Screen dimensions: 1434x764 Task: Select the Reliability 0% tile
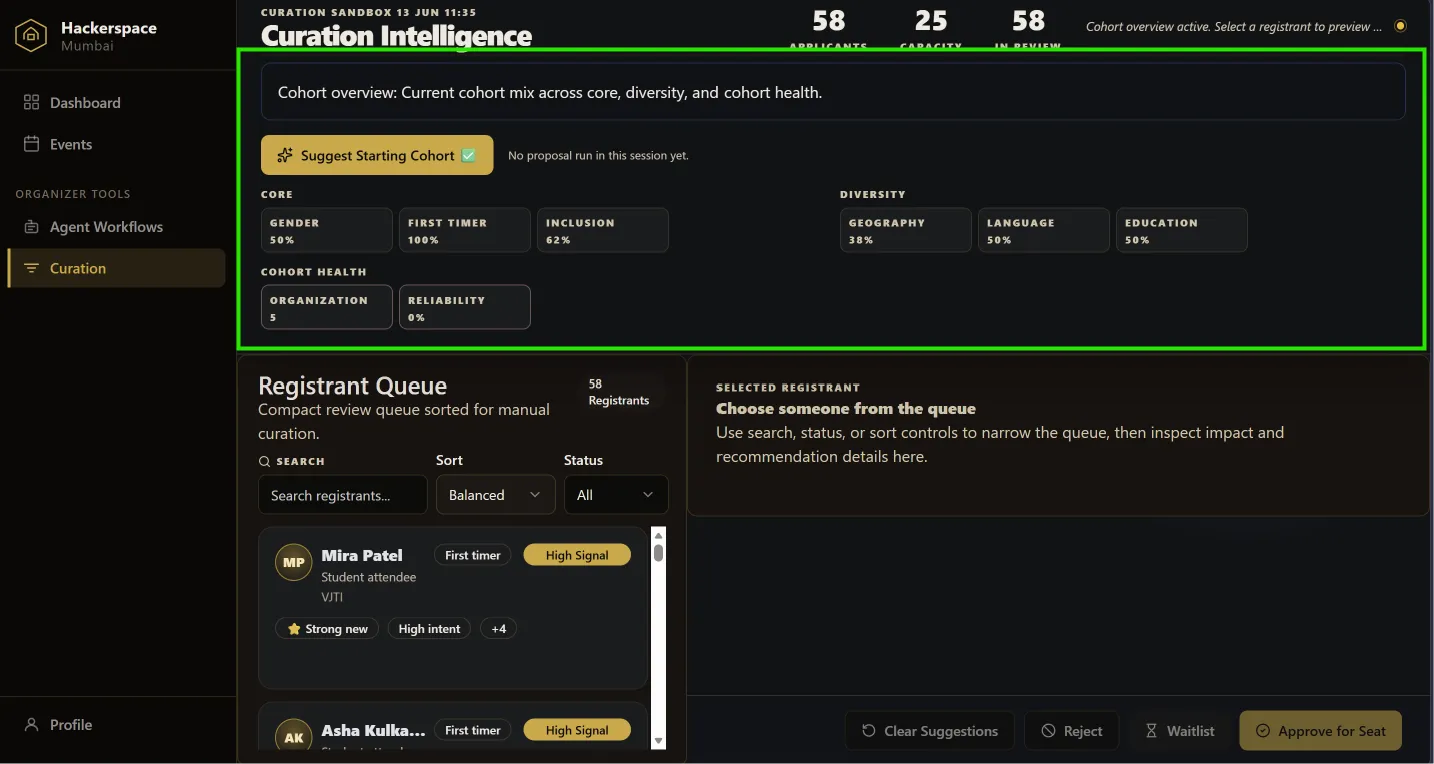[x=464, y=307]
